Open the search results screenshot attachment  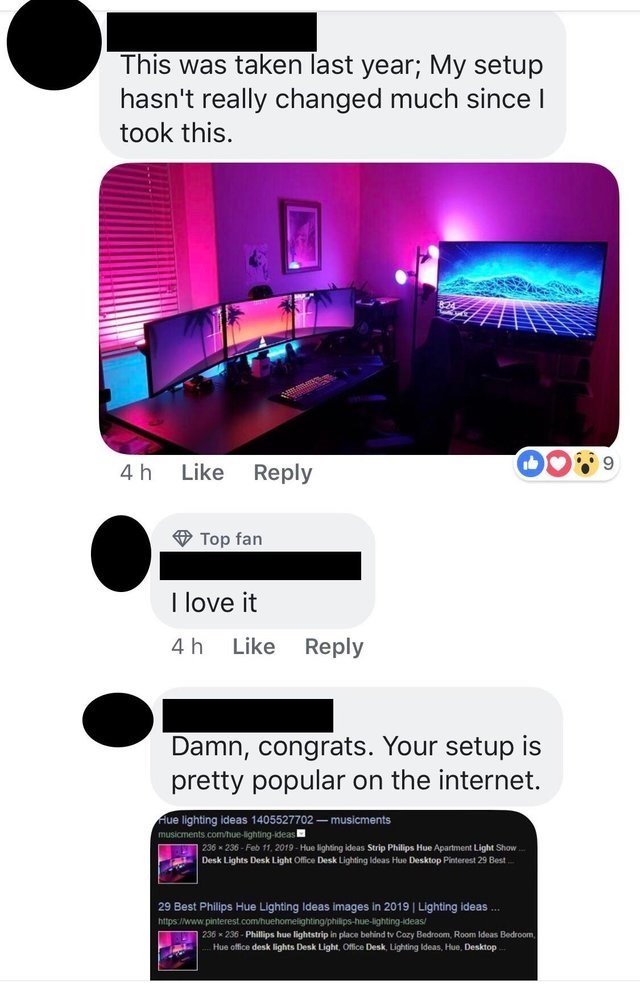(344, 895)
